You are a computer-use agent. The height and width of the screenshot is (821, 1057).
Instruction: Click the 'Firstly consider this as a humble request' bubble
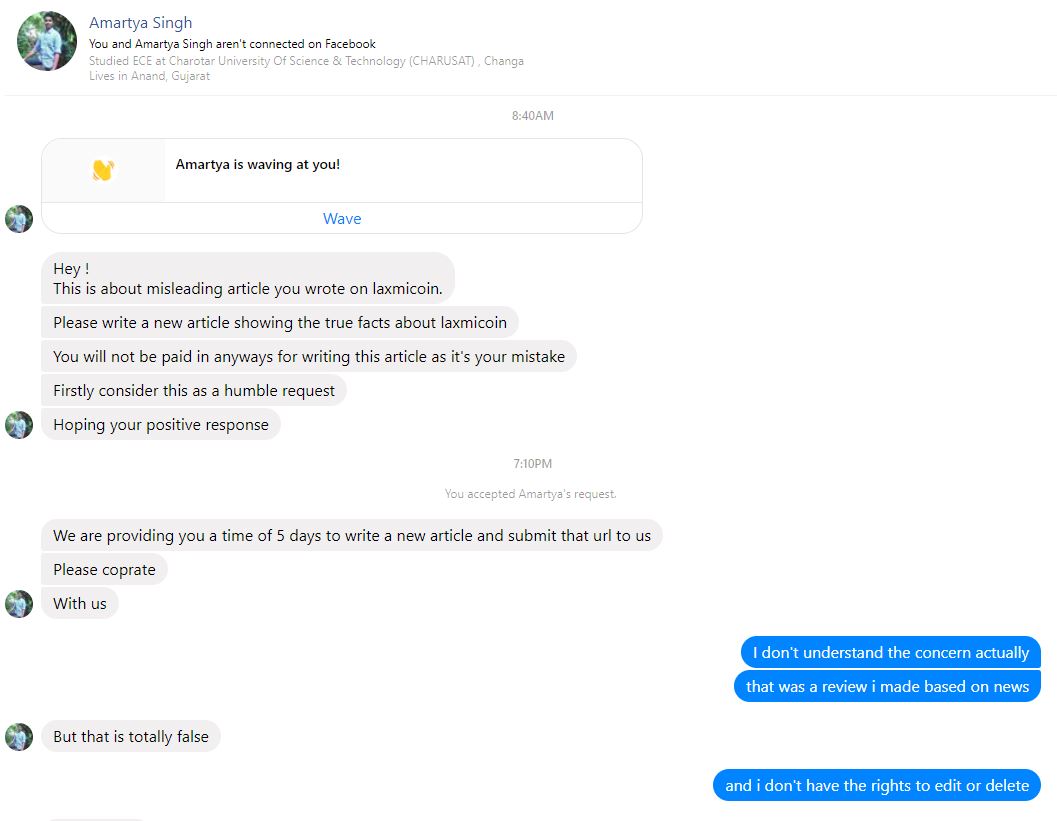(193, 391)
